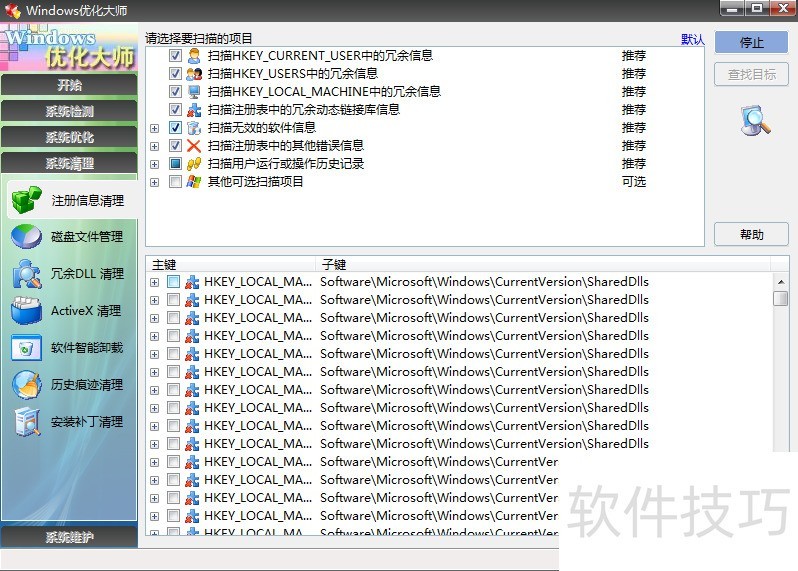Click the 帮助 button
This screenshot has height=571, width=798.
(x=752, y=235)
